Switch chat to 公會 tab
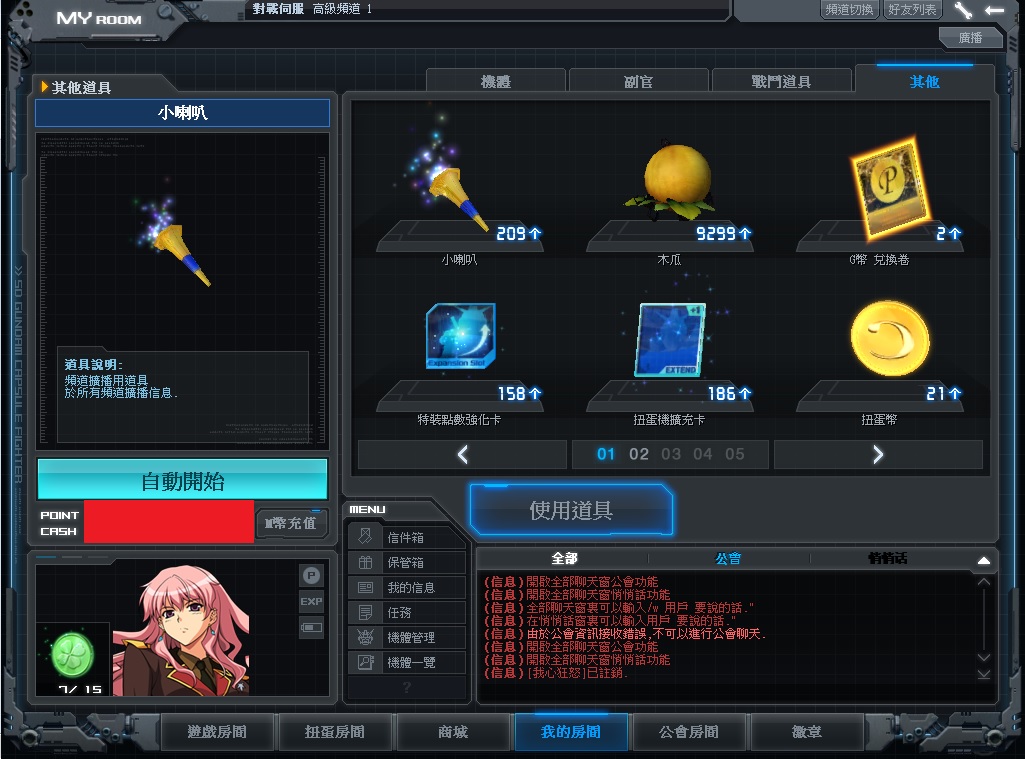The width and height of the screenshot is (1025, 759). coord(728,558)
